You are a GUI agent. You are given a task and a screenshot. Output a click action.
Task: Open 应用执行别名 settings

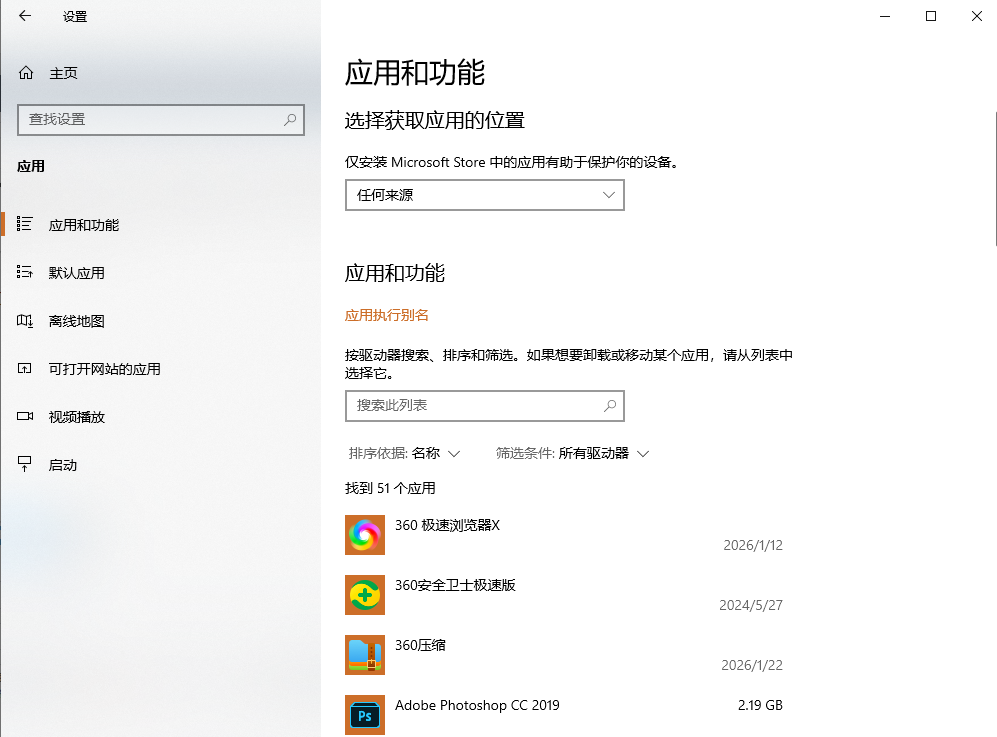point(386,315)
